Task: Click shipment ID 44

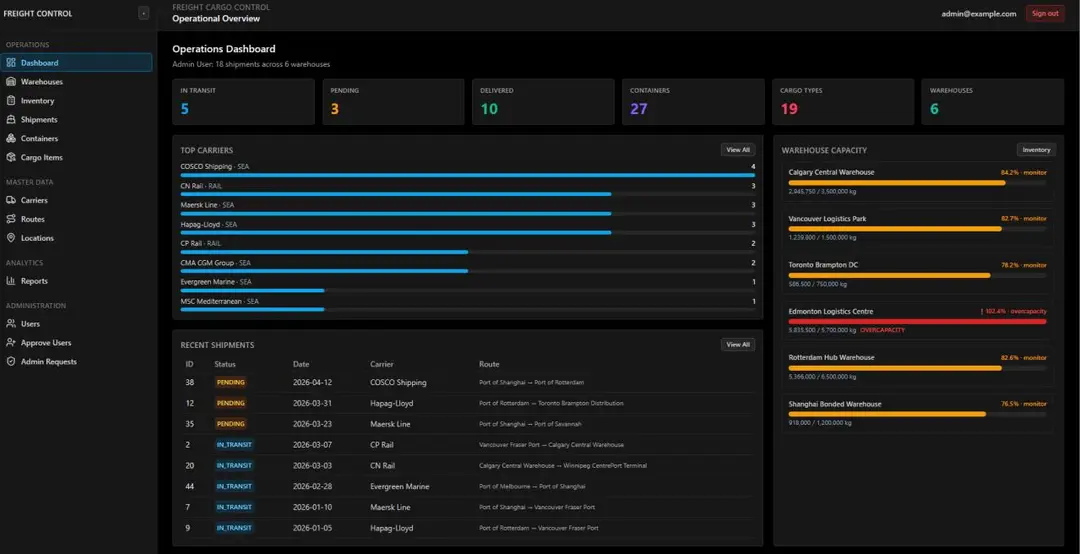Action: click(189, 486)
